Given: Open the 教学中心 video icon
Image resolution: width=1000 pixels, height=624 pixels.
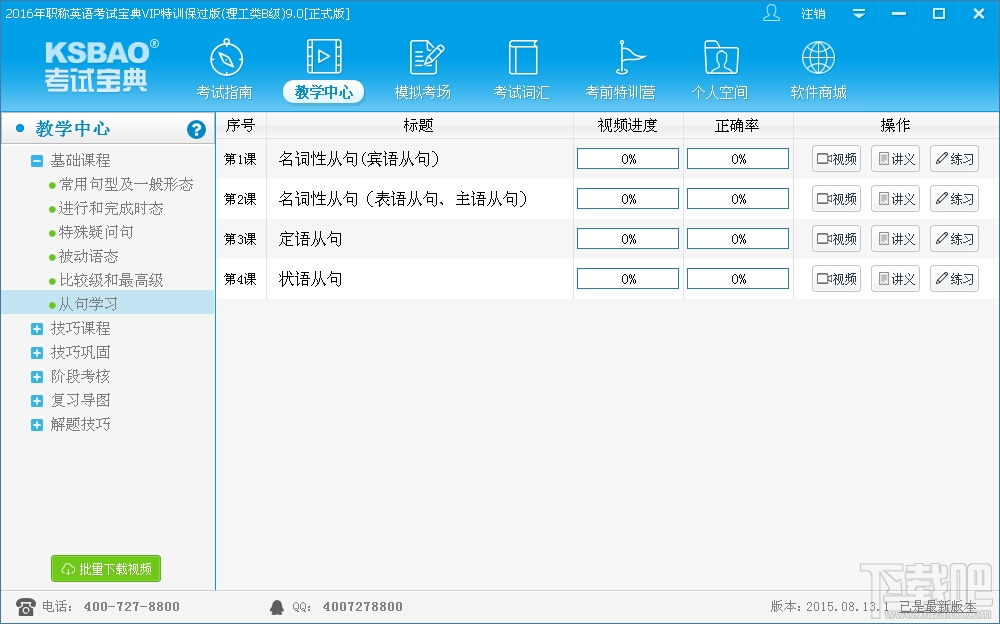Looking at the screenshot, I should 324,57.
